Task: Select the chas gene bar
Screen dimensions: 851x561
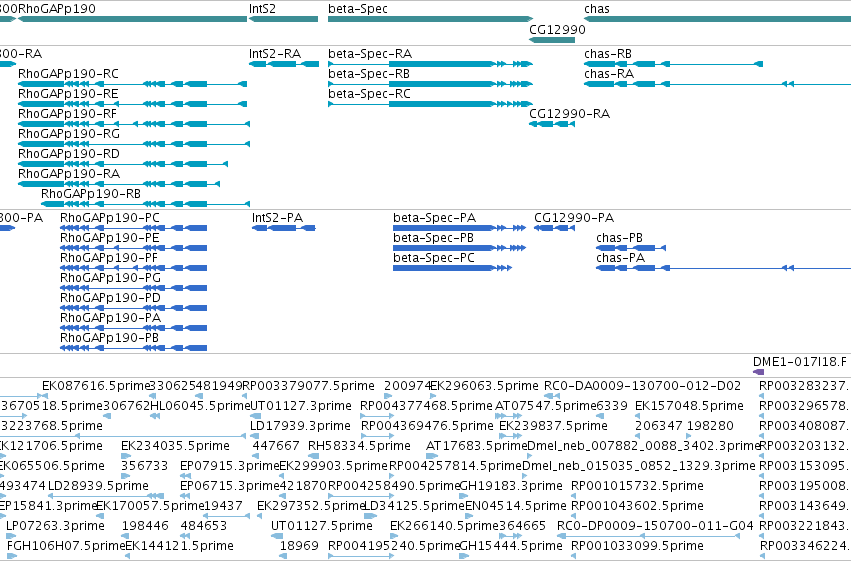Action: [717, 19]
